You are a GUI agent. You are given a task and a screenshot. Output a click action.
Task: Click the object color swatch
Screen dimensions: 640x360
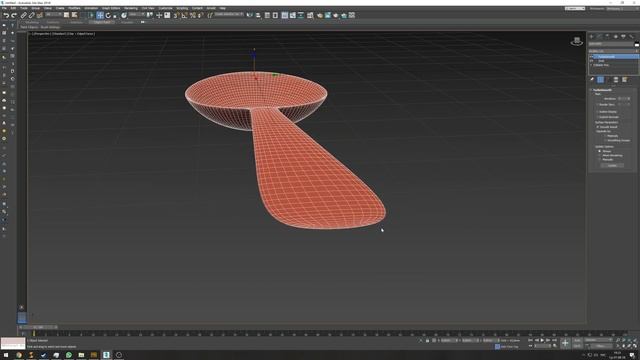[637, 44]
